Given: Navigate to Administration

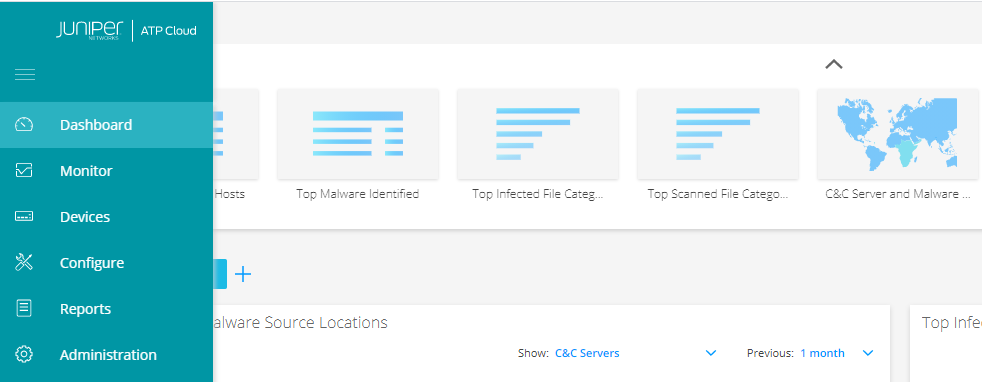Looking at the screenshot, I should click(106, 354).
